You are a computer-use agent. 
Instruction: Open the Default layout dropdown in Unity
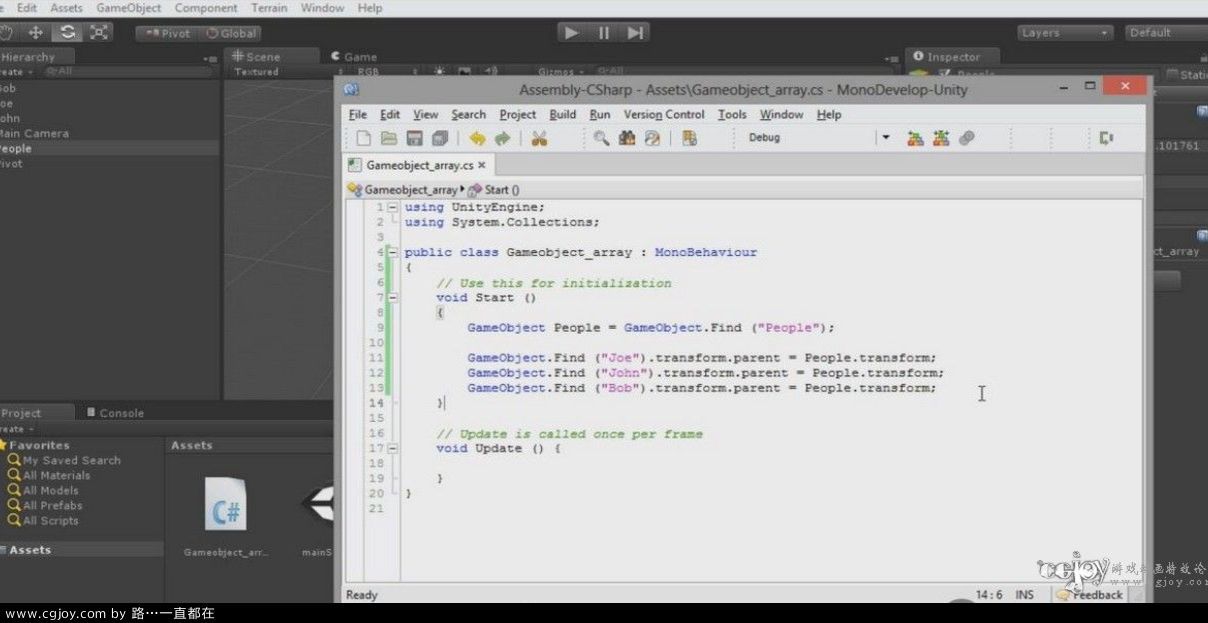point(1165,33)
